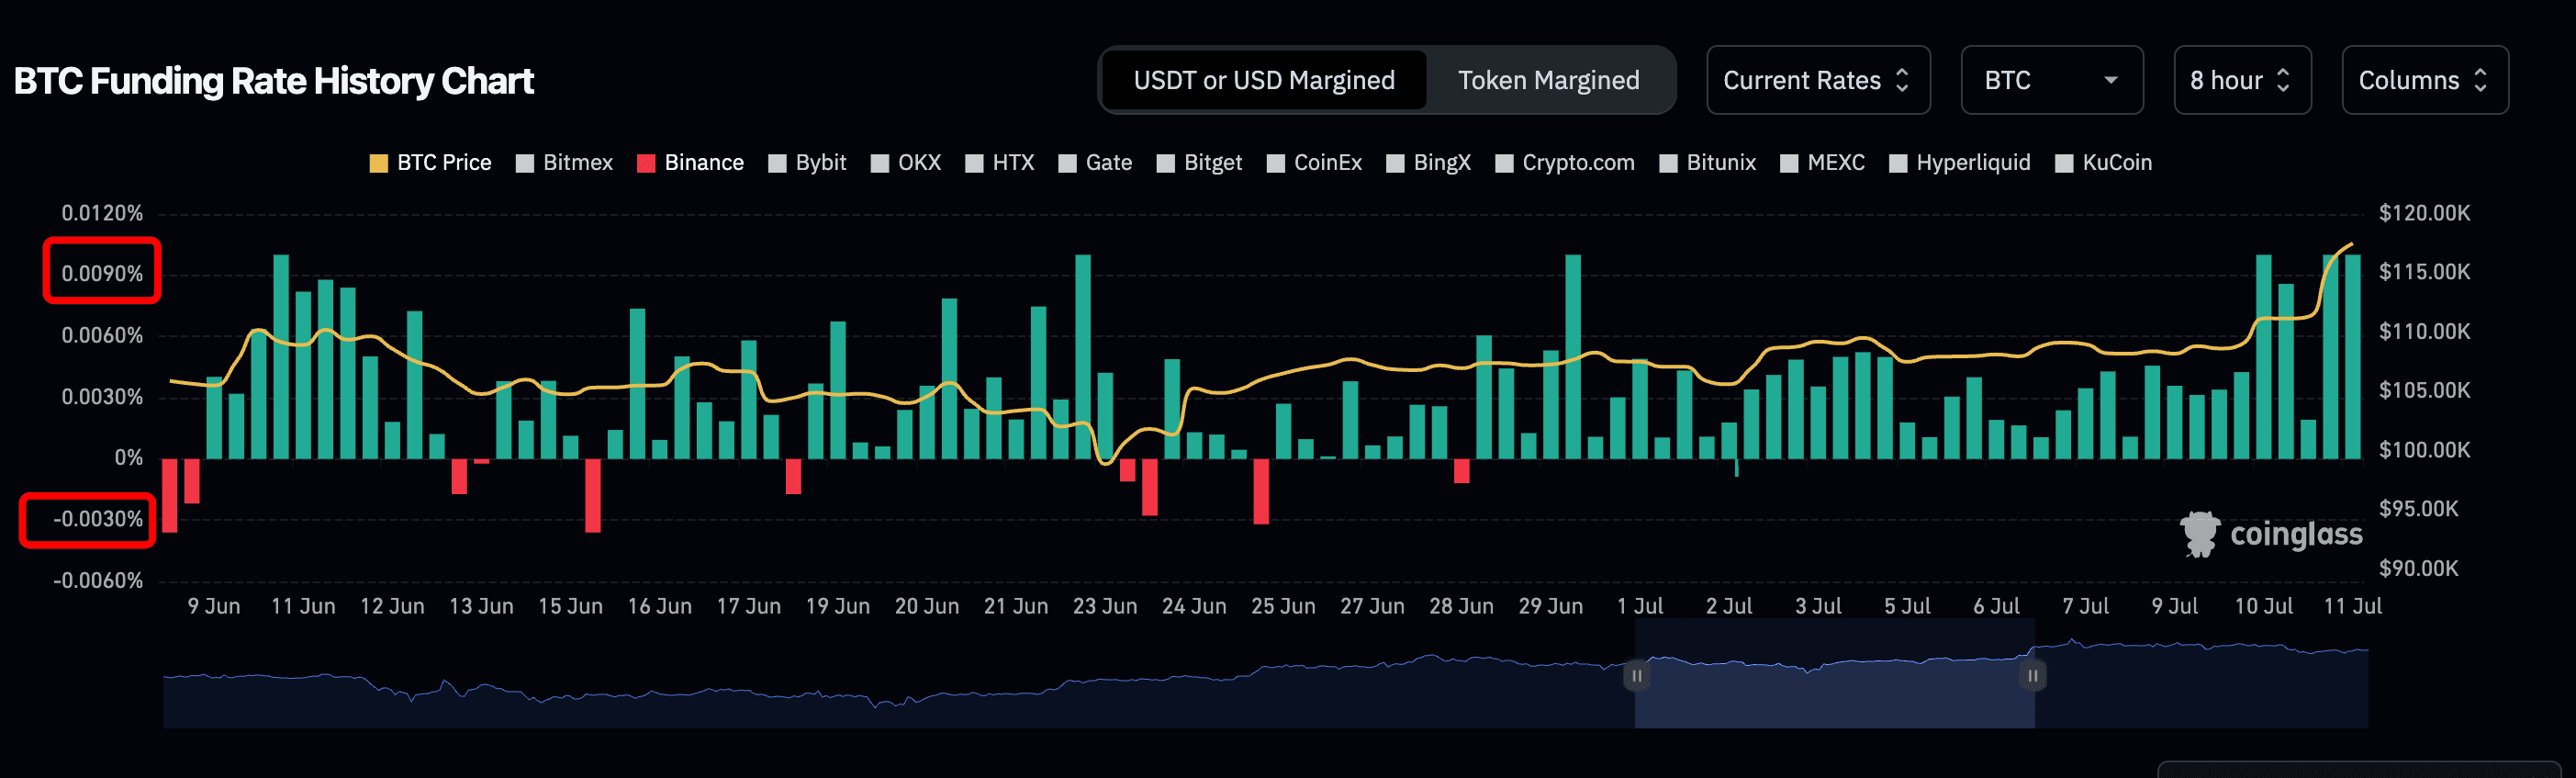The image size is (2576, 778).
Task: Switch to Token Margined tab
Action: pos(1549,80)
